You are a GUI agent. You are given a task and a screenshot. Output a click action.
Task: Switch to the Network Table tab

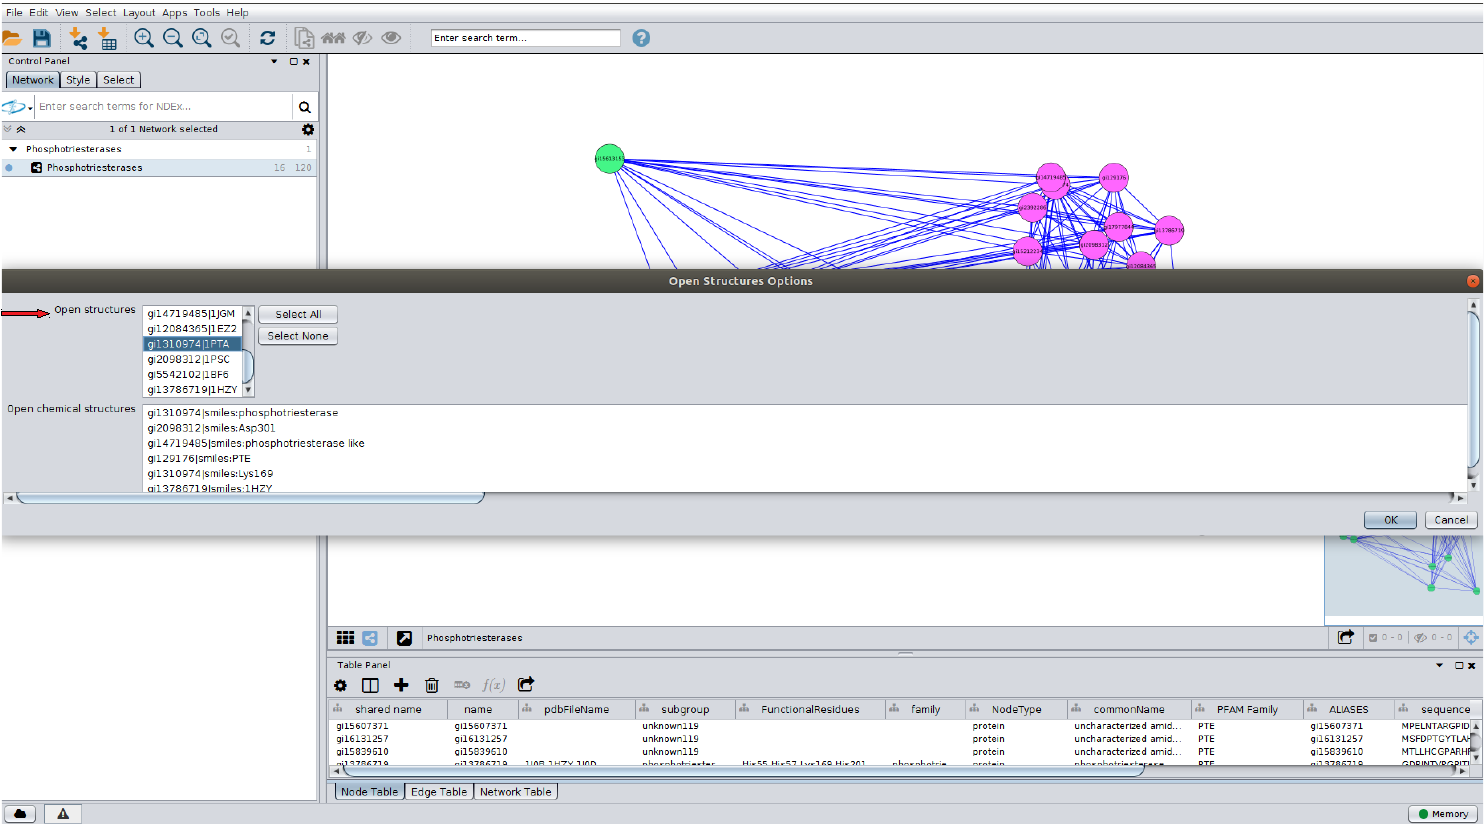tap(516, 792)
